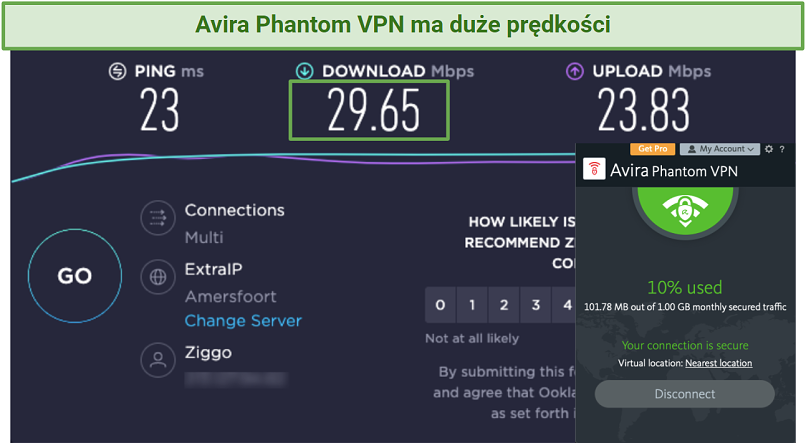Select rating 3 in recommendation survey
806x443 pixels.
pyautogui.click(x=536, y=305)
